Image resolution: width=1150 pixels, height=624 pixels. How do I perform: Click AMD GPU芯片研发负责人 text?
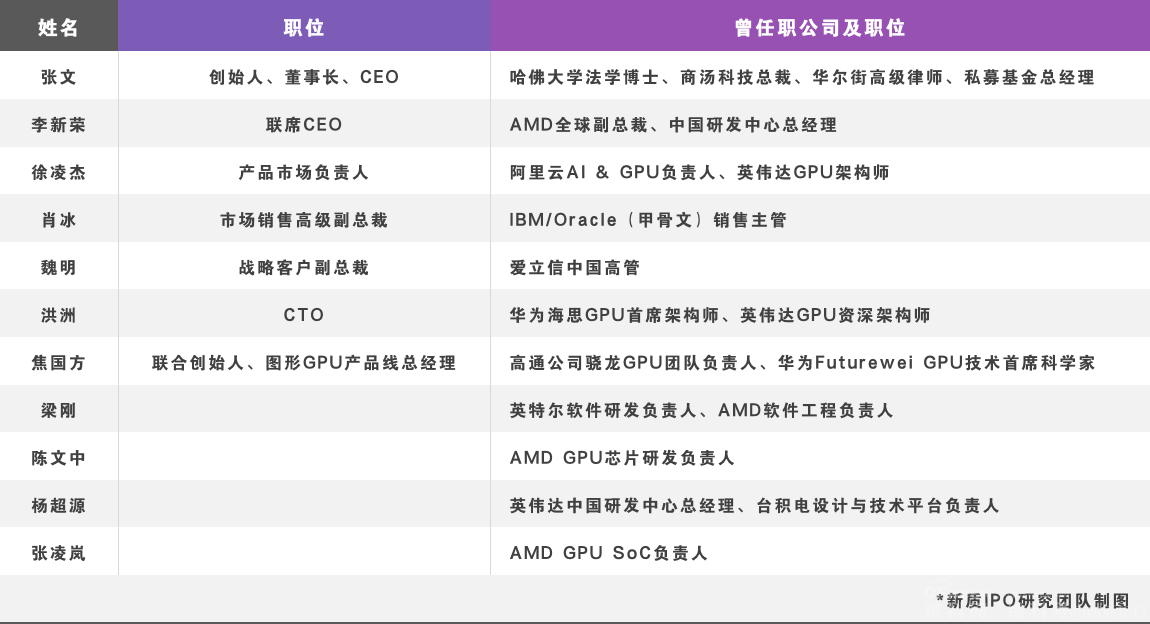tap(622, 458)
